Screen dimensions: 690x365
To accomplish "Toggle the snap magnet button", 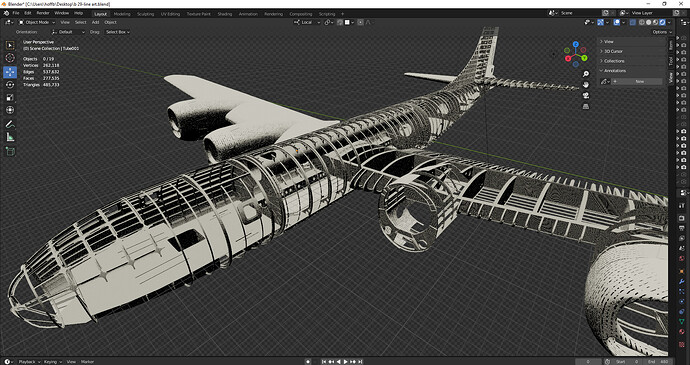I will pos(340,22).
